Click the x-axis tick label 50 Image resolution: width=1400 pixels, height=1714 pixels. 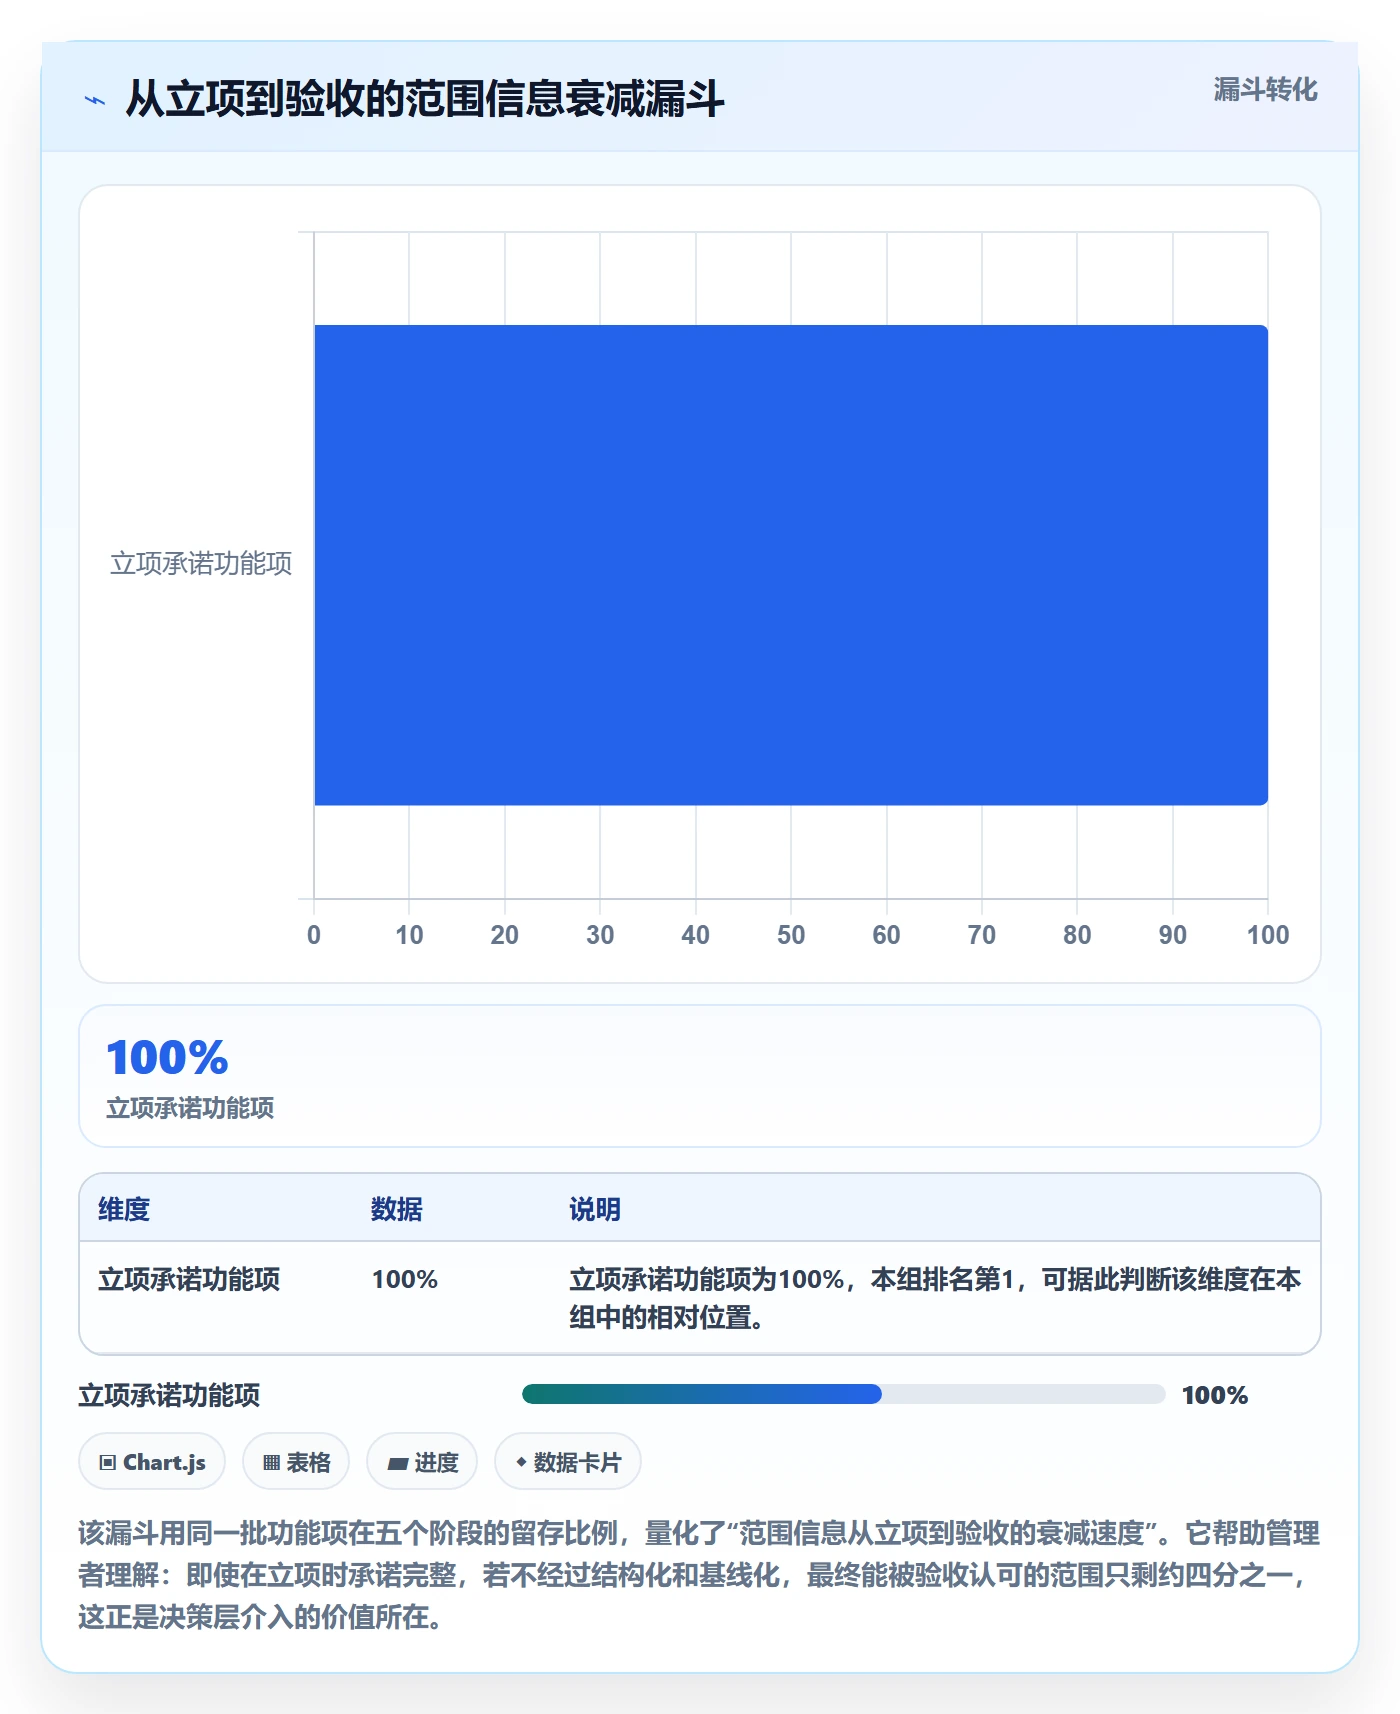coord(791,935)
